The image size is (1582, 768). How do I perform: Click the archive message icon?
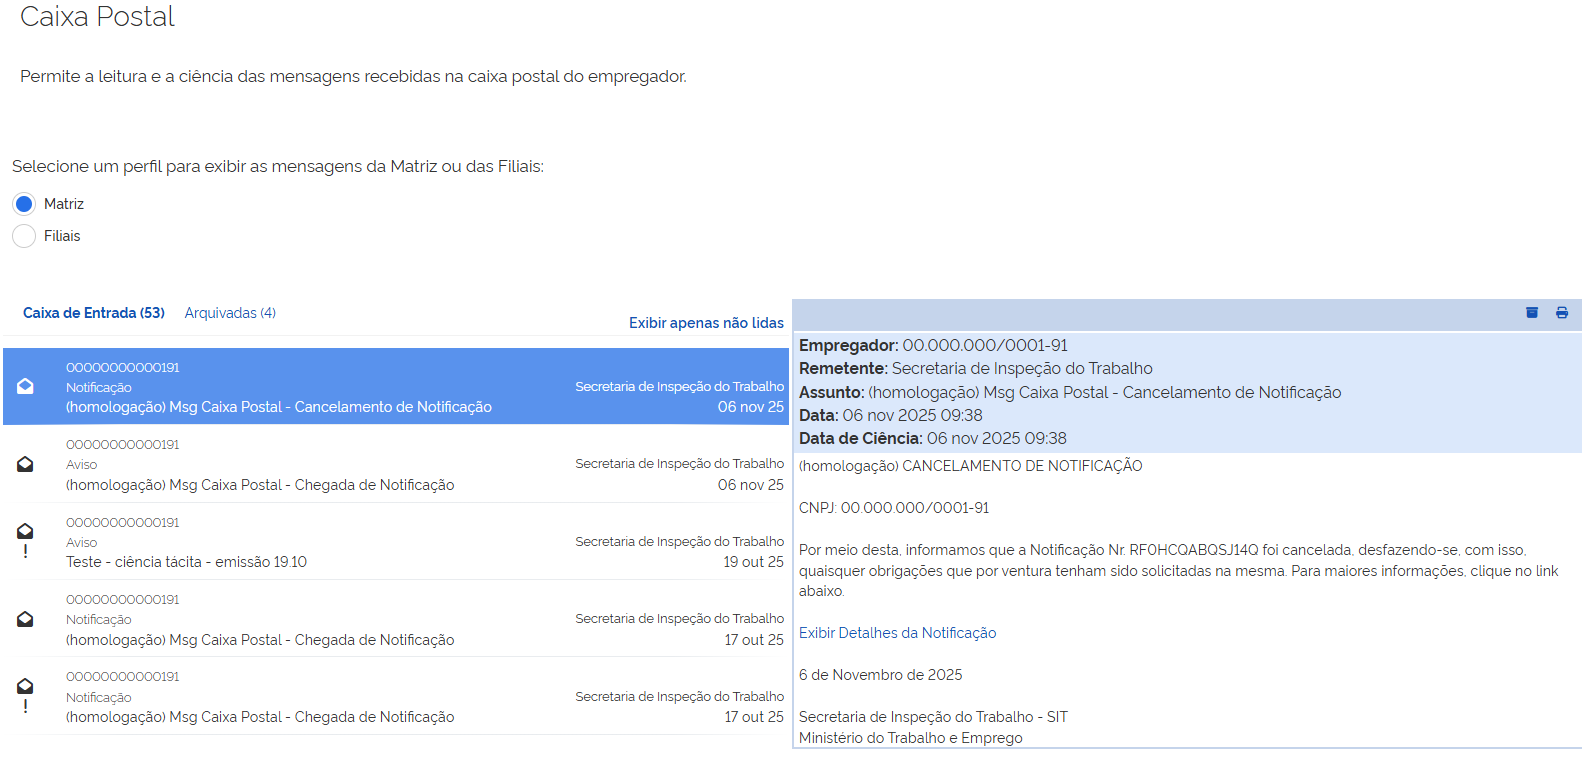coord(1531,313)
